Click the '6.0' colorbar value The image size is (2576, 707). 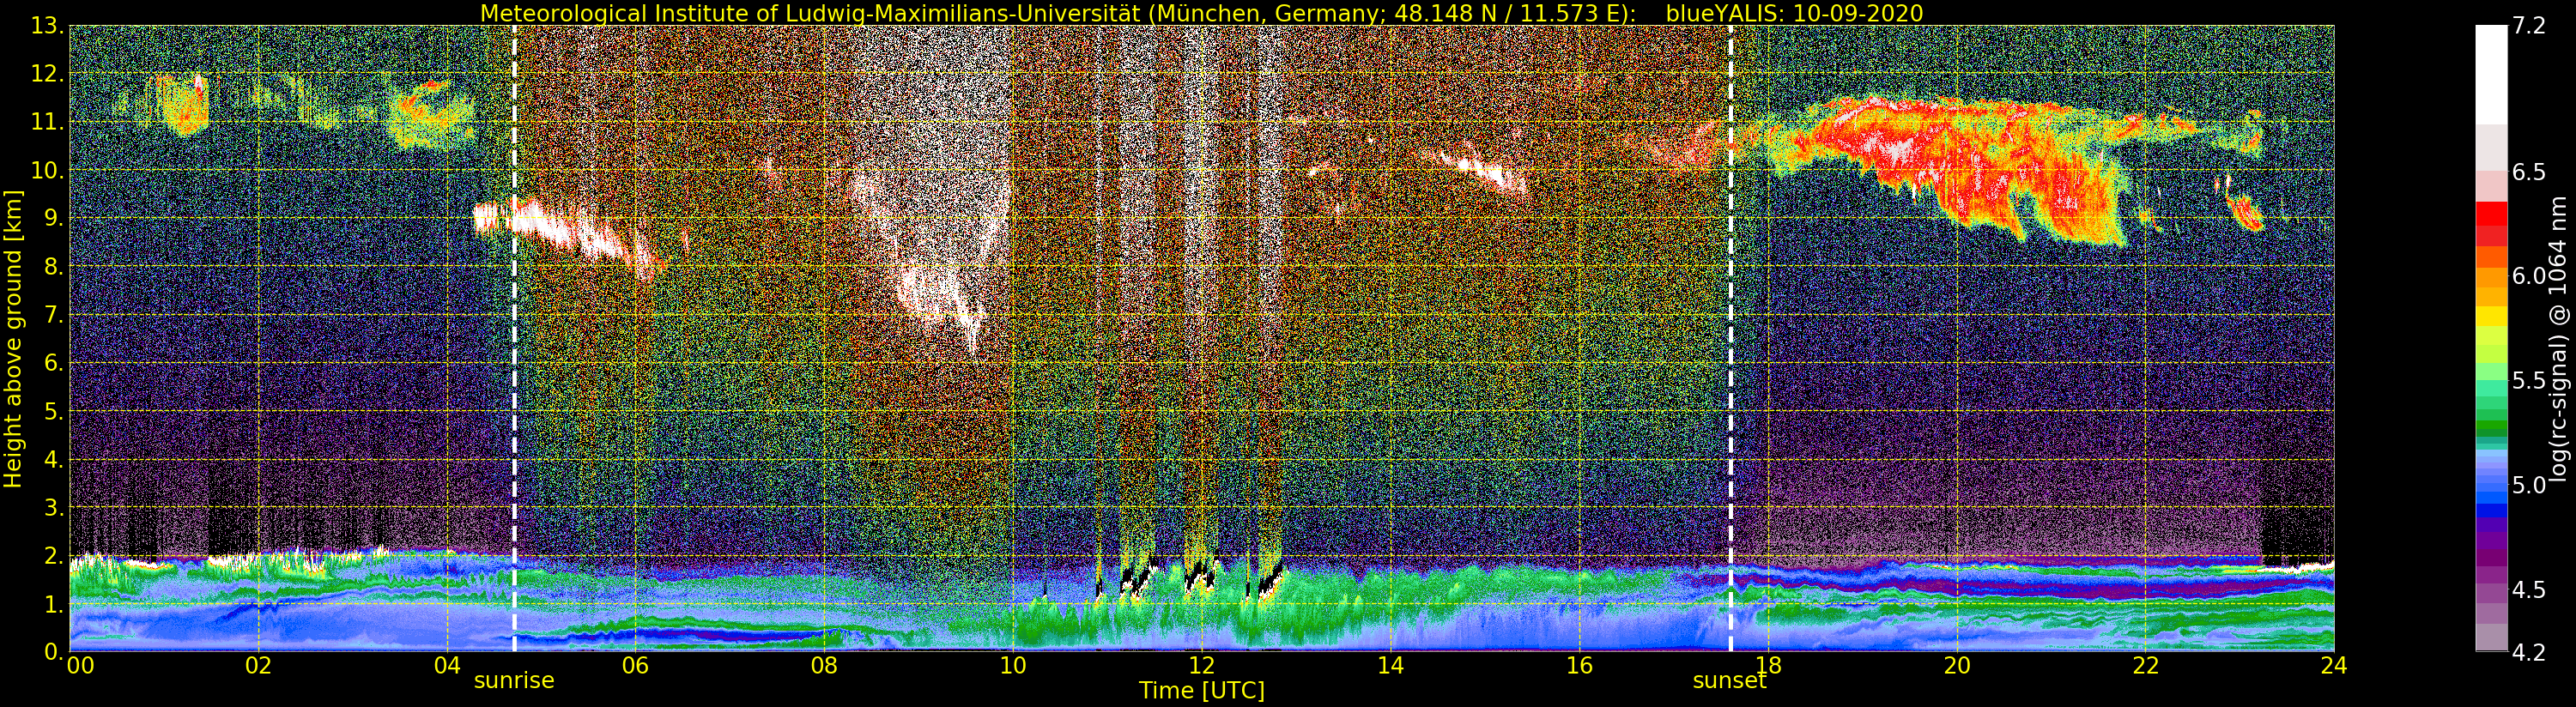point(2529,276)
